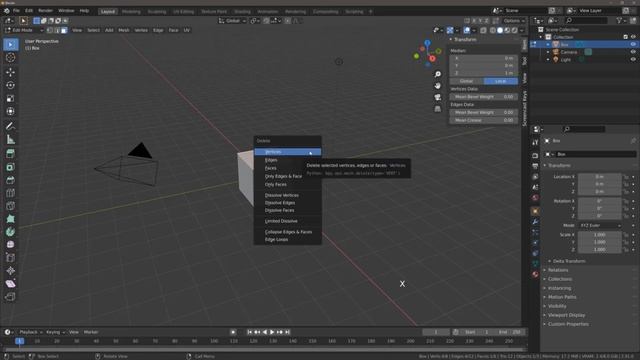Jump to the timeline start frame
This screenshot has height=360, width=640.
(x=249, y=332)
